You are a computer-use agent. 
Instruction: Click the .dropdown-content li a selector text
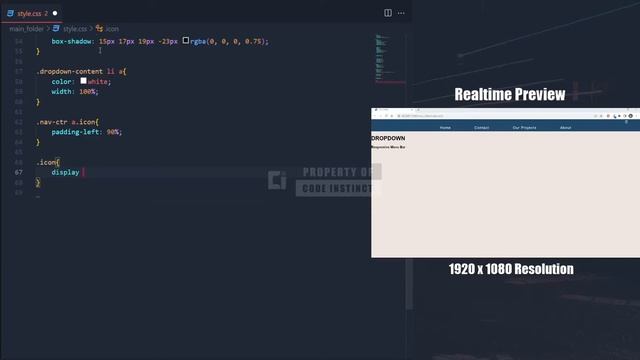(81, 71)
